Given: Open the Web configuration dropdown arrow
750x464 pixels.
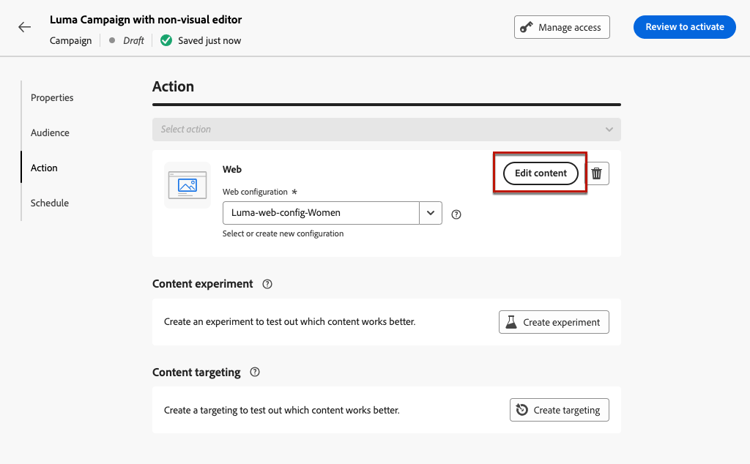Looking at the screenshot, I should (x=430, y=213).
